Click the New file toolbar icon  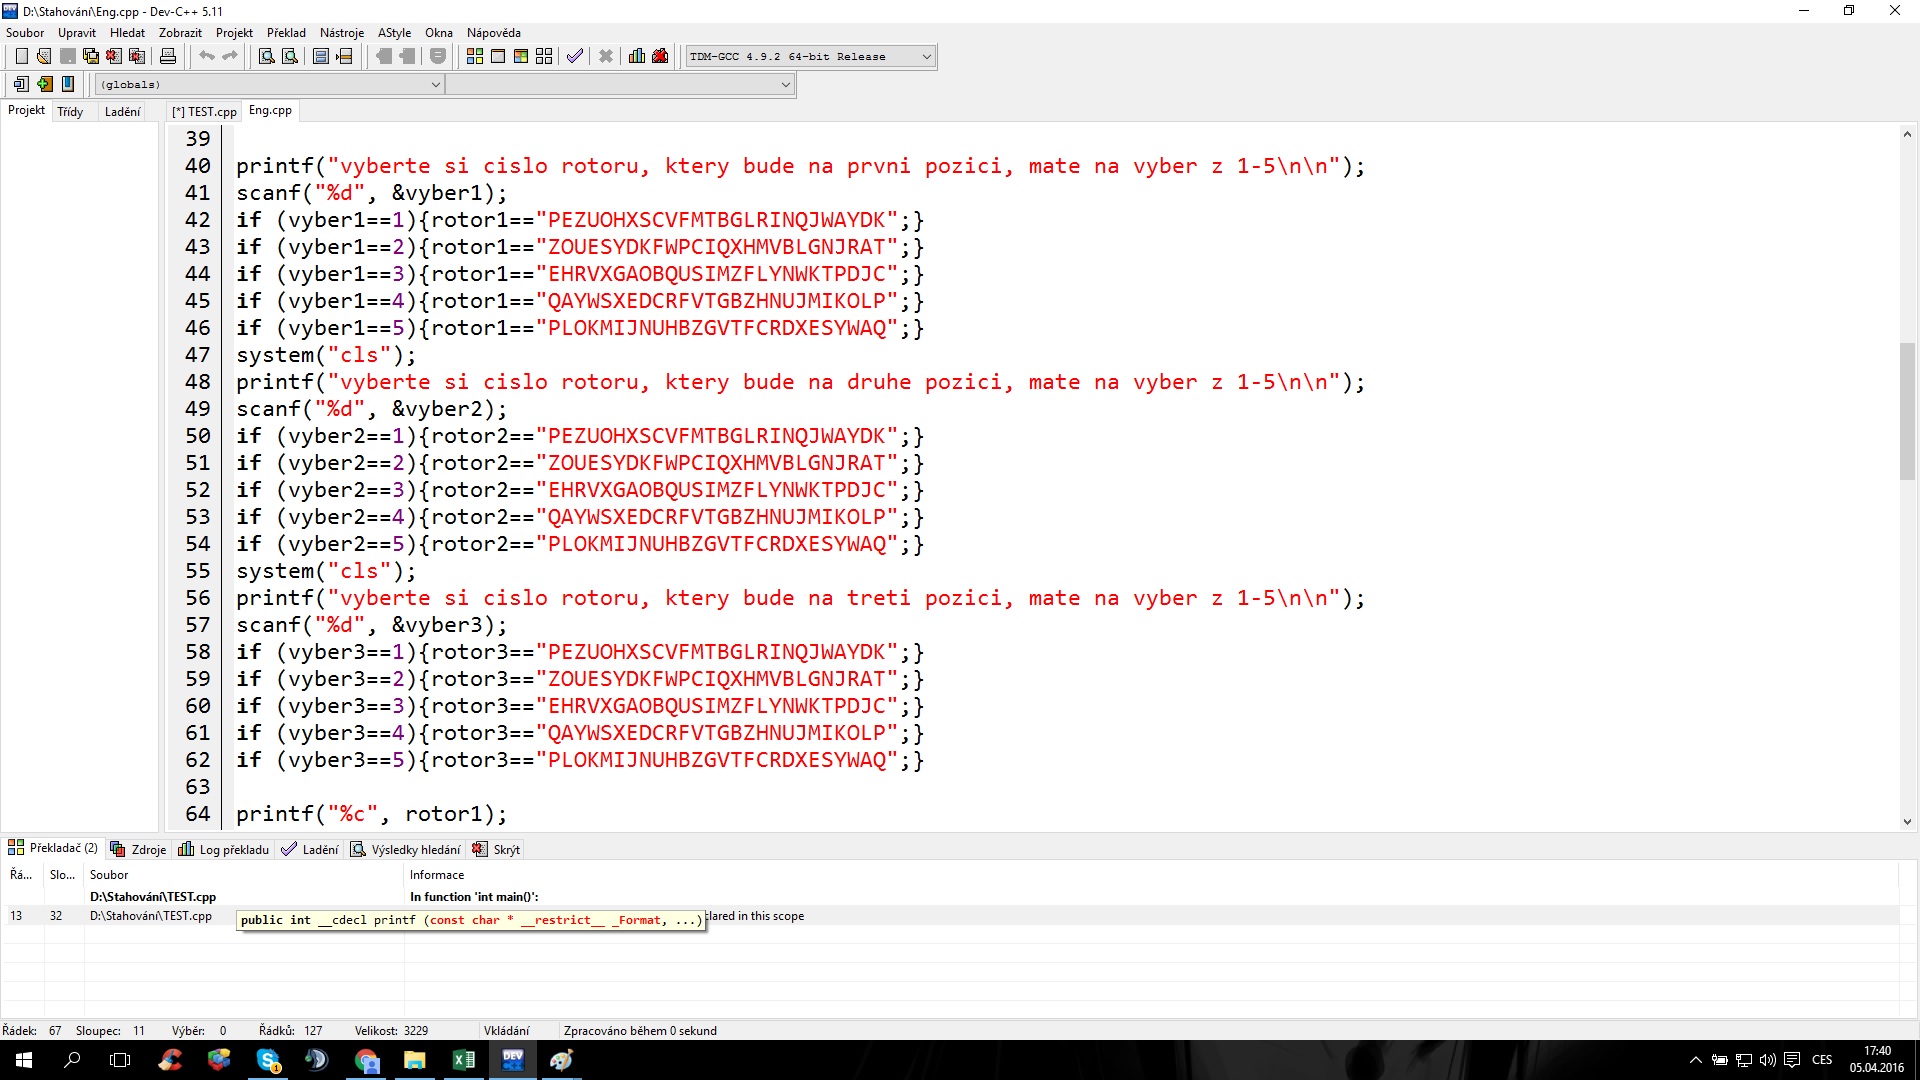21,56
